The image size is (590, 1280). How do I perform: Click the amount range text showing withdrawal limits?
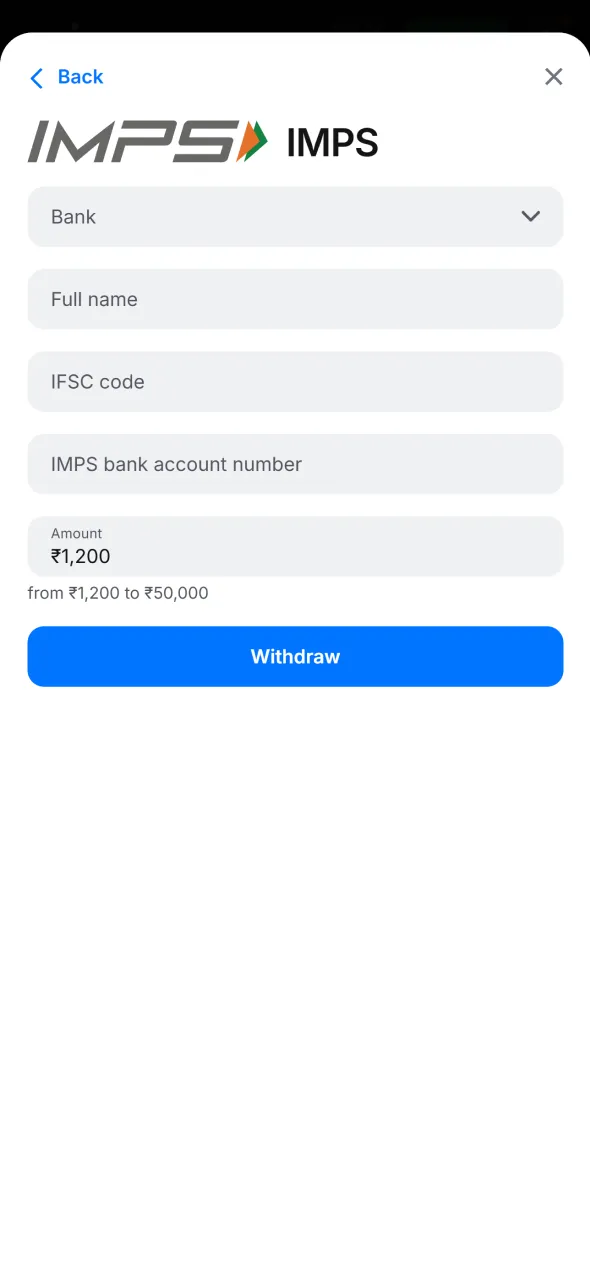click(x=117, y=592)
